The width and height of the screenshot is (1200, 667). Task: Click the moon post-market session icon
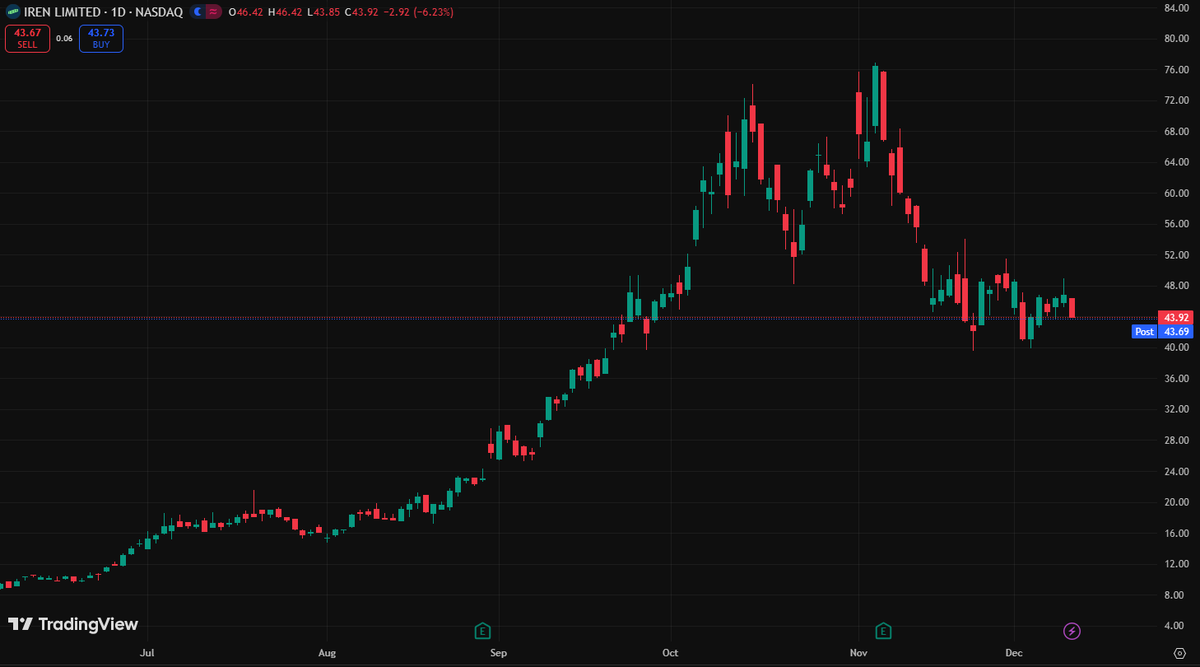(198, 11)
